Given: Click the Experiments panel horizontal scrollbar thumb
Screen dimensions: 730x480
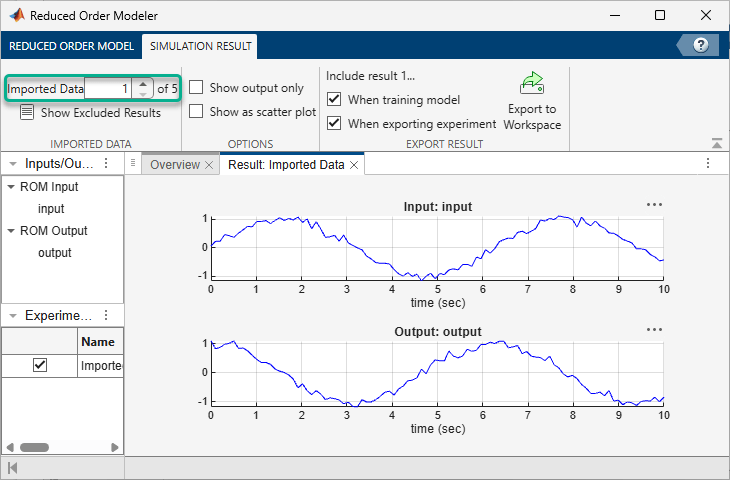Looking at the screenshot, I should coord(34,447).
